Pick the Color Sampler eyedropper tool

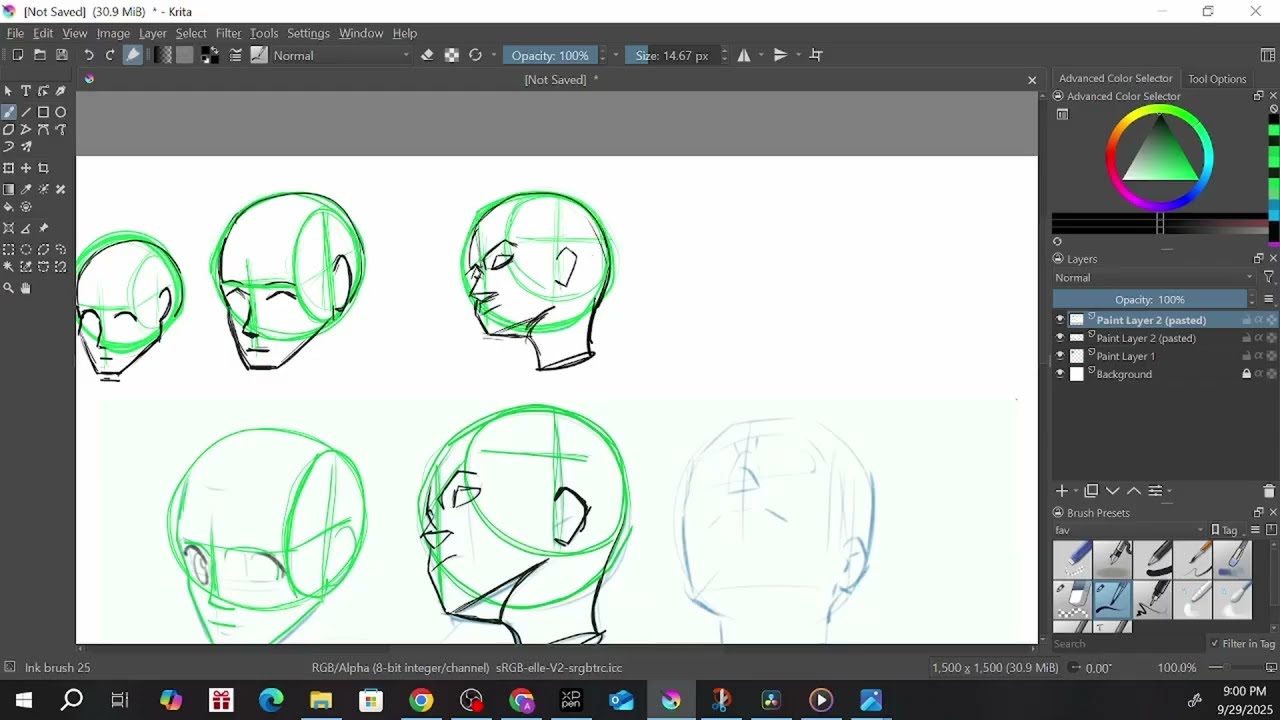coord(26,189)
